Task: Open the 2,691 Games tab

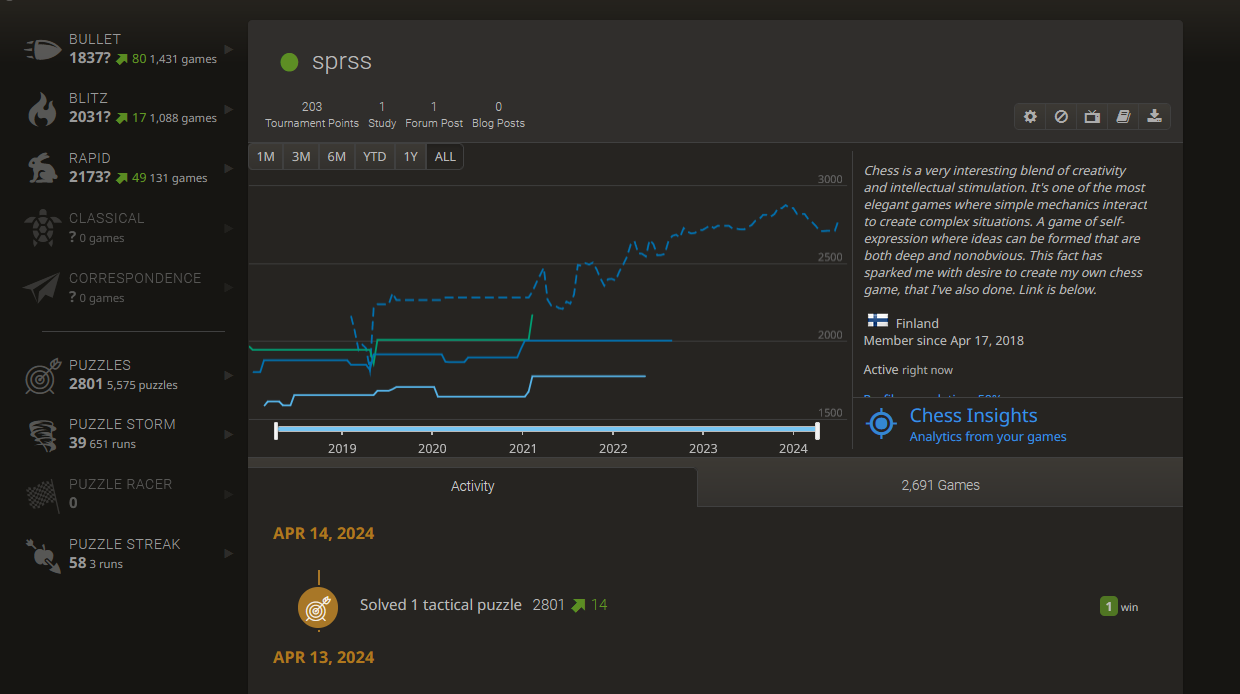Action: 940,486
